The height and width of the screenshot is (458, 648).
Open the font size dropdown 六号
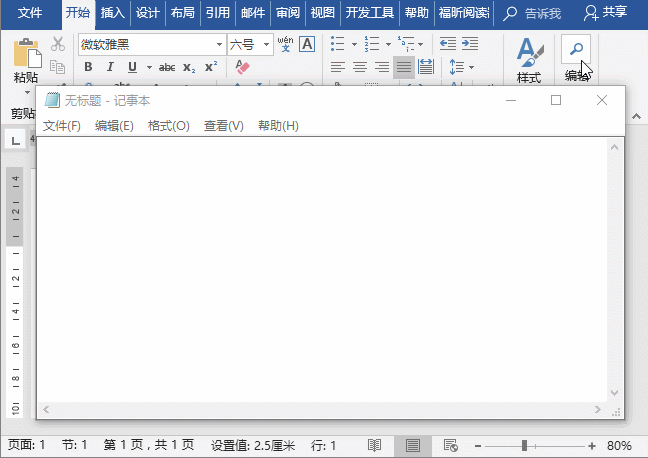[267, 44]
